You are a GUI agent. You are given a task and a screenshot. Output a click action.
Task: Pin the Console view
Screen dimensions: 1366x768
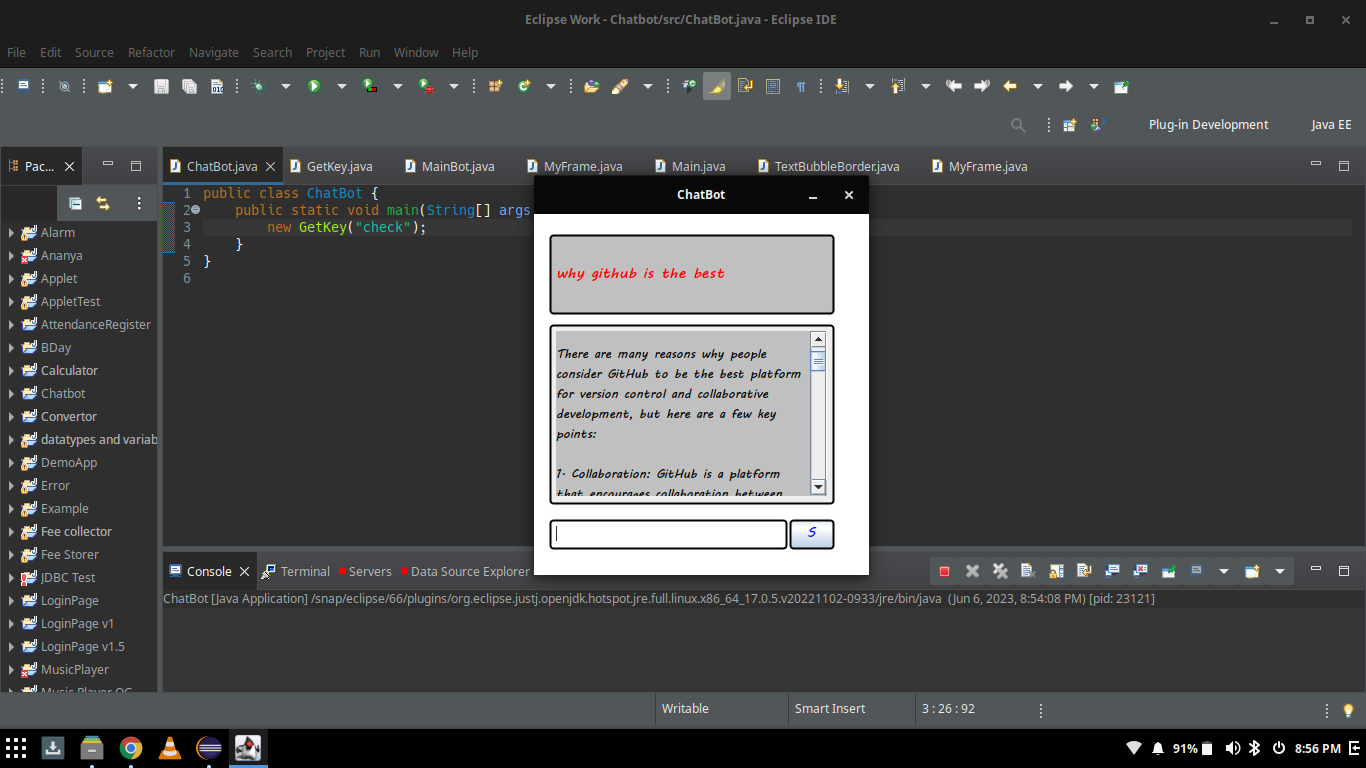coord(1168,570)
